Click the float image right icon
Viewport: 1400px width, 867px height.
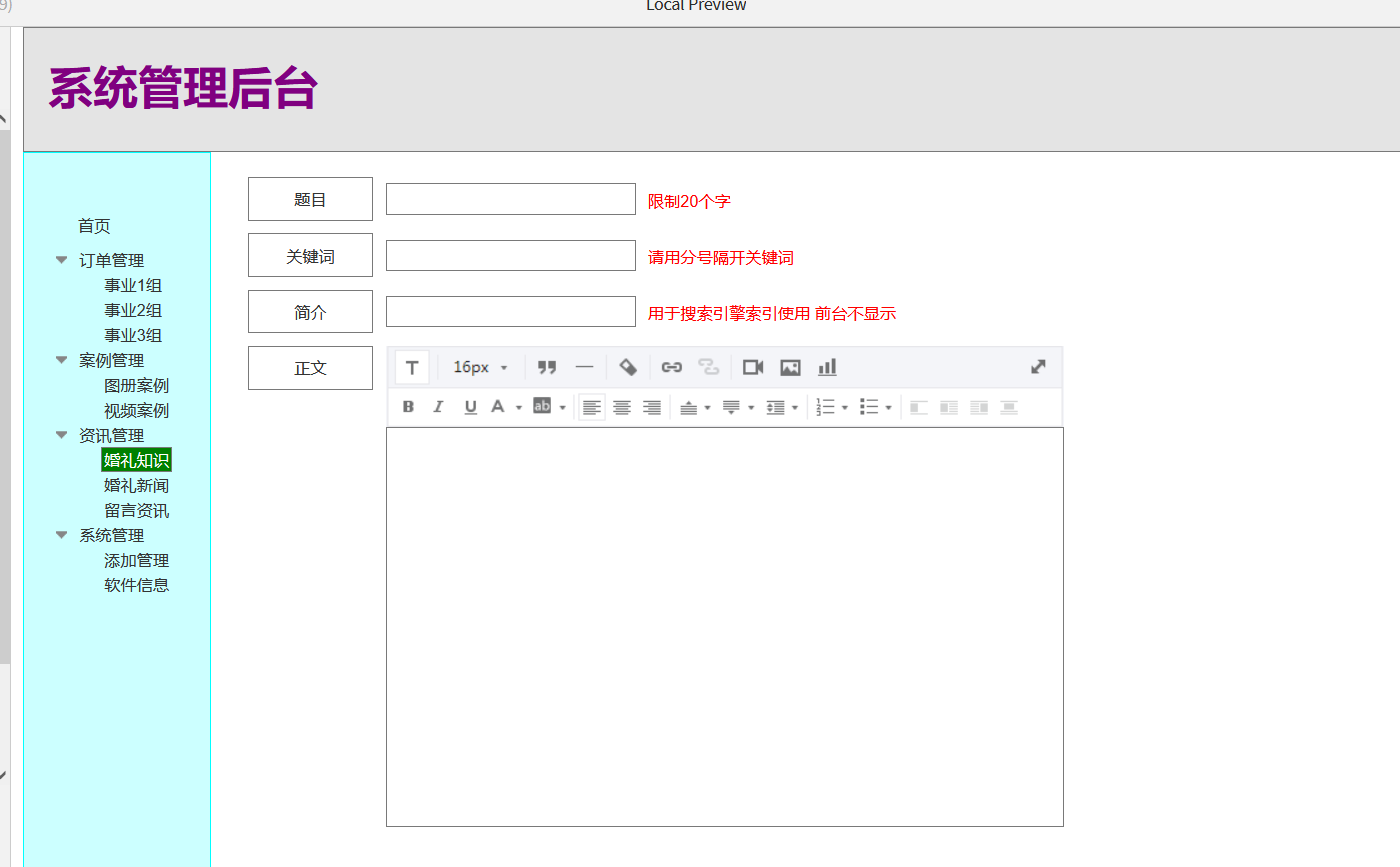979,407
